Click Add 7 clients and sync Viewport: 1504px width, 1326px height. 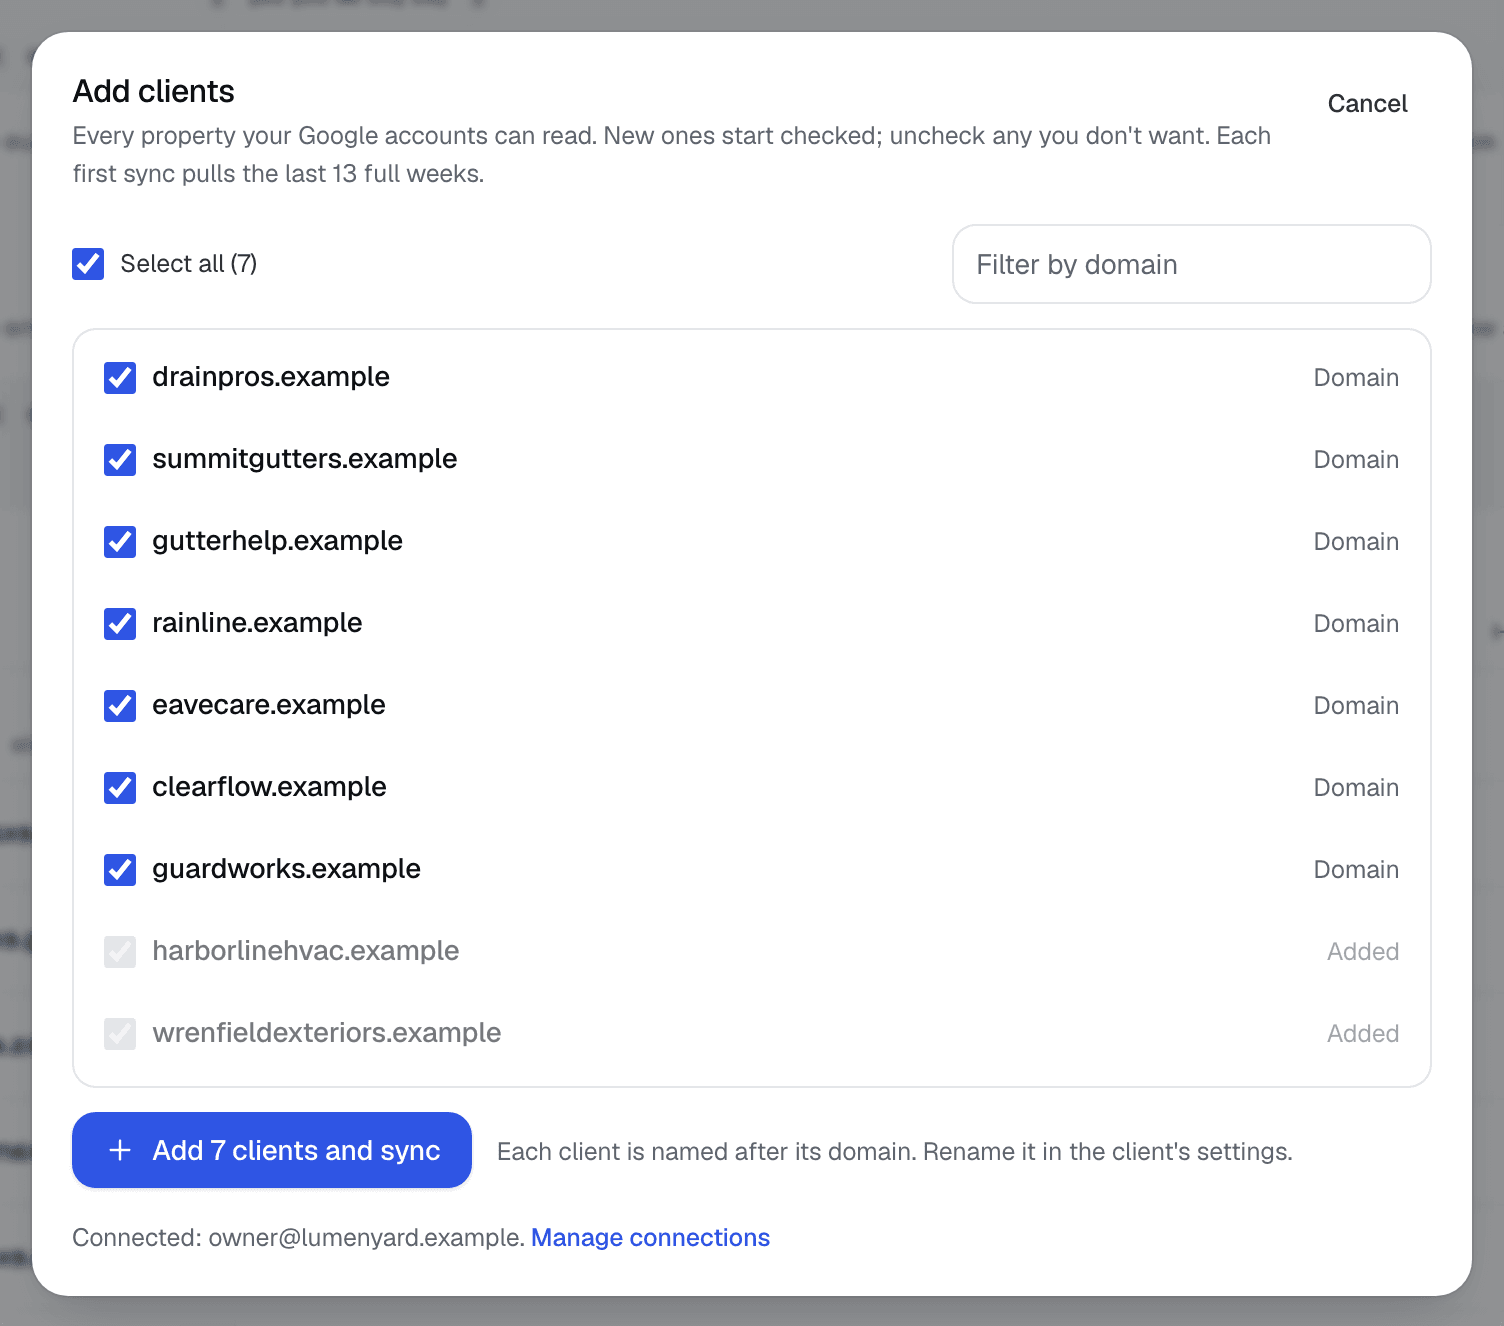pyautogui.click(x=272, y=1150)
